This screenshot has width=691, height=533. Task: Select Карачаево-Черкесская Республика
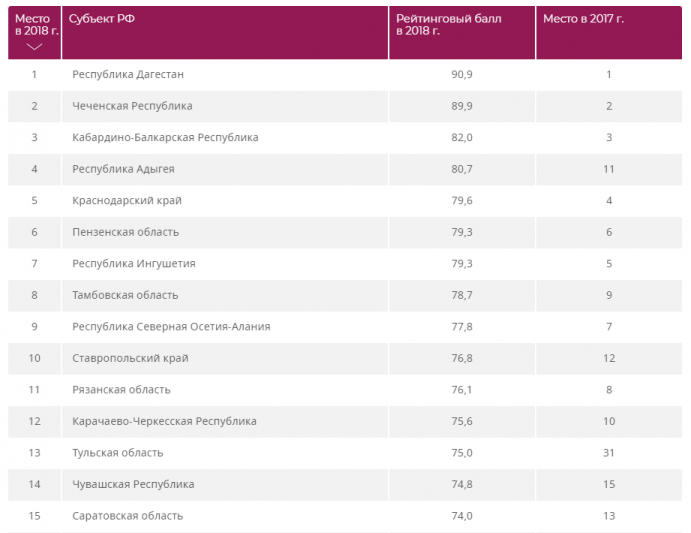click(164, 421)
